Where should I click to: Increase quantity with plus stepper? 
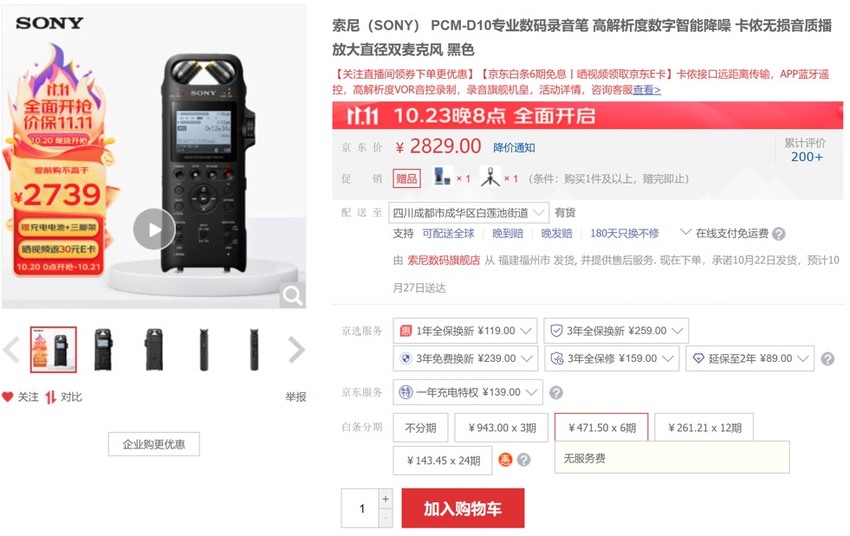385,499
